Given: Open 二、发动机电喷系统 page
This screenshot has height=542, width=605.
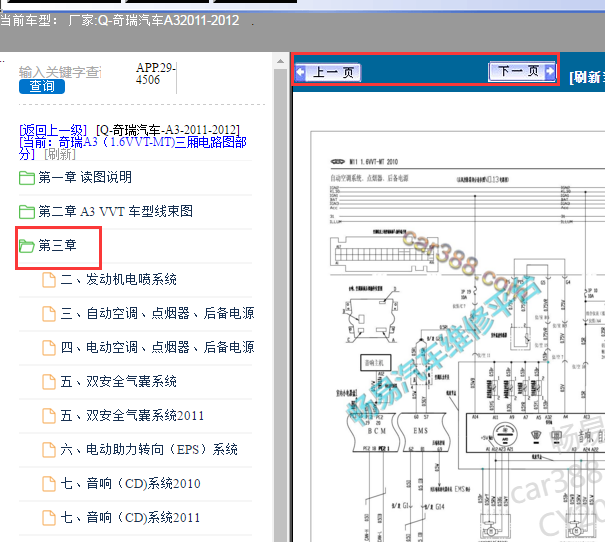Looking at the screenshot, I should (118, 279).
